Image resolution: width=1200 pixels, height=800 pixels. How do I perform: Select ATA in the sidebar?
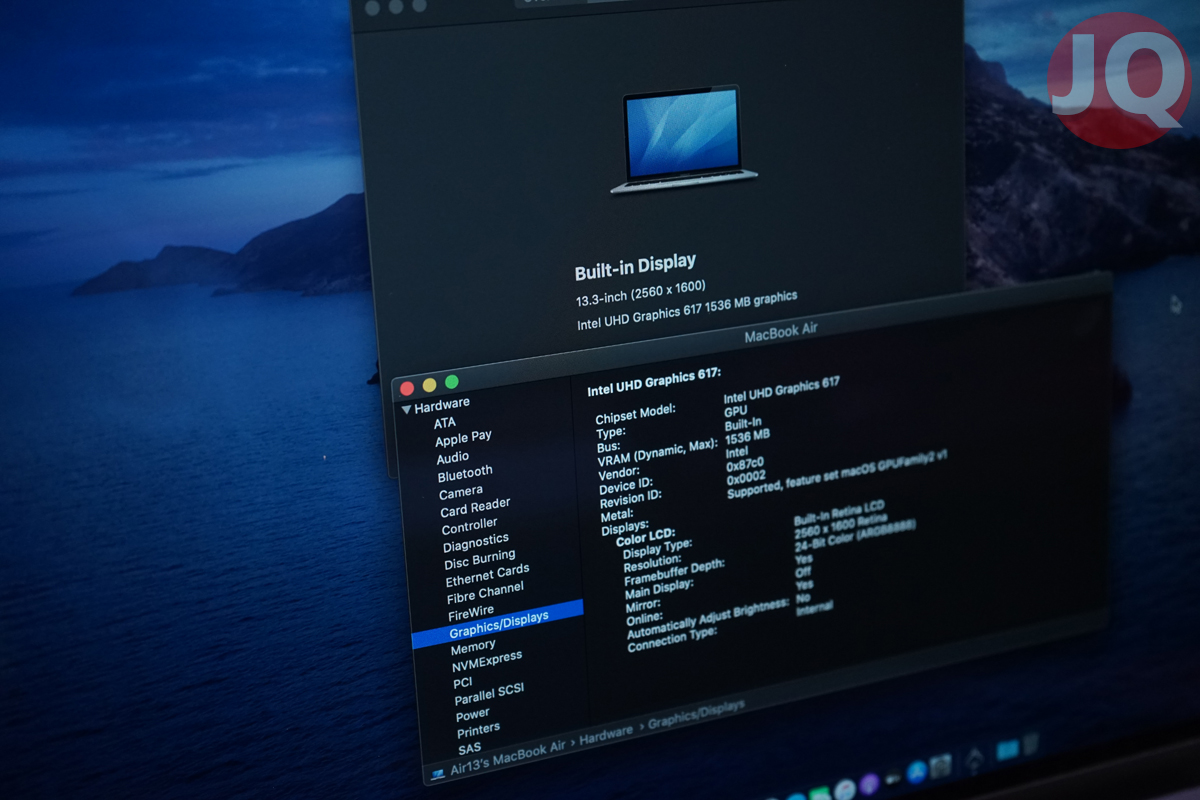[445, 423]
